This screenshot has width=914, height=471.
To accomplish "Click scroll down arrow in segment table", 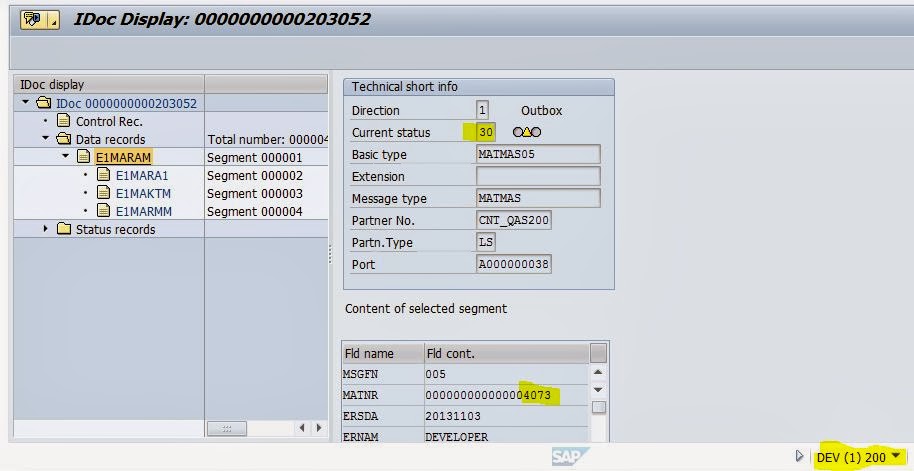I will click(598, 389).
